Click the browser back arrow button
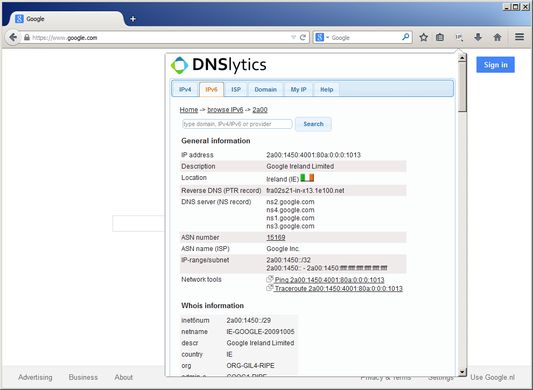 (13, 37)
